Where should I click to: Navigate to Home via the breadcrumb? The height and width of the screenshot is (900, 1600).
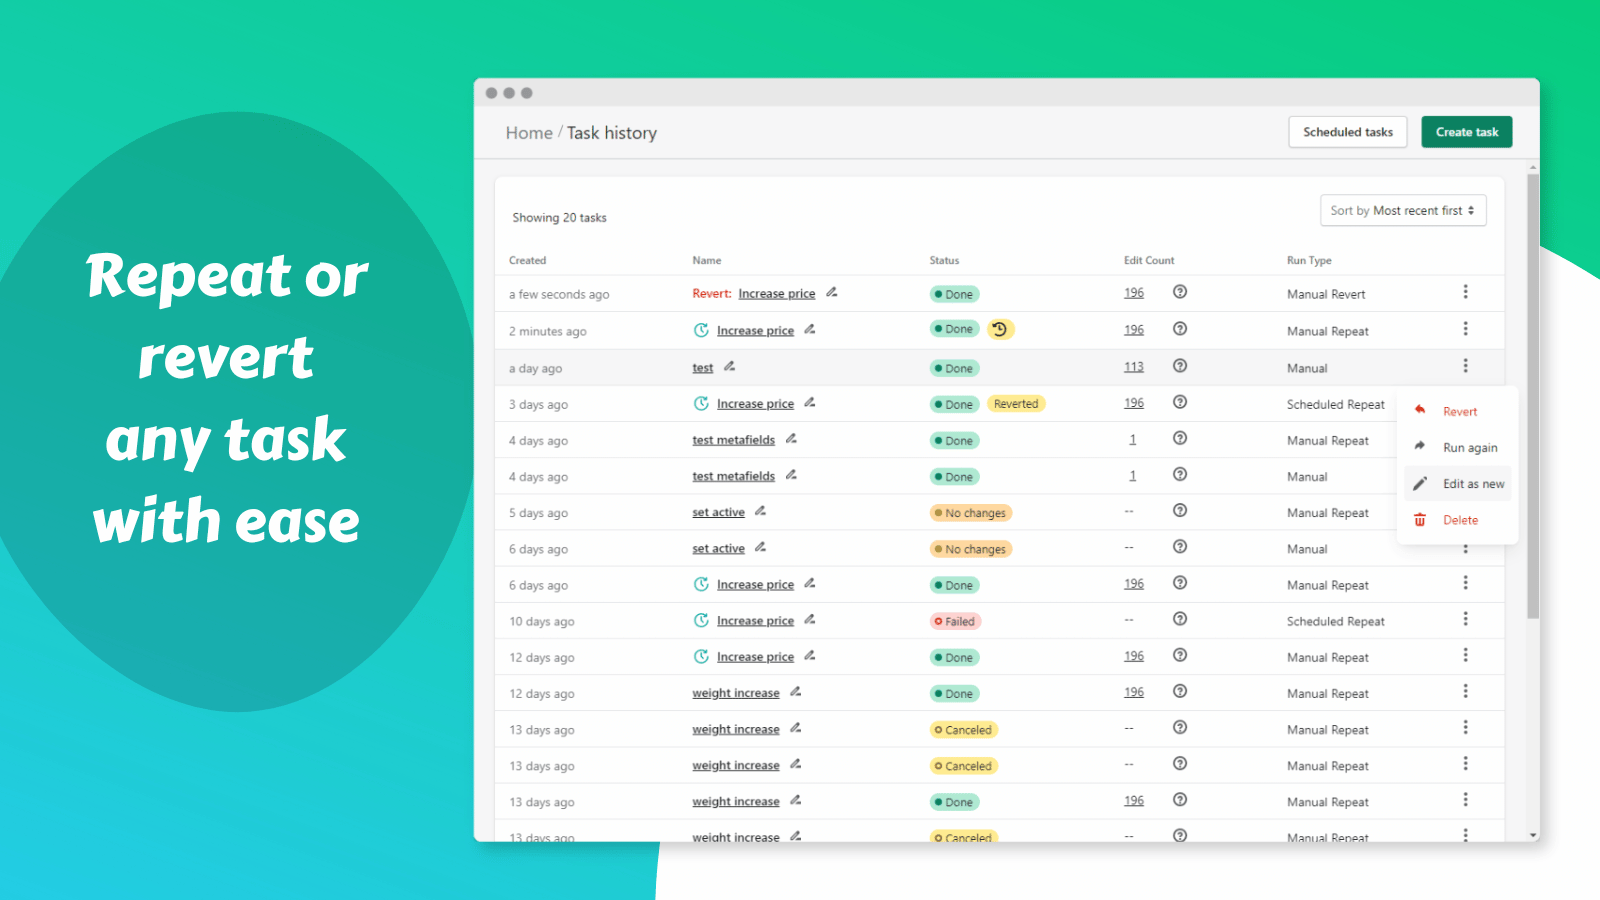pos(528,132)
